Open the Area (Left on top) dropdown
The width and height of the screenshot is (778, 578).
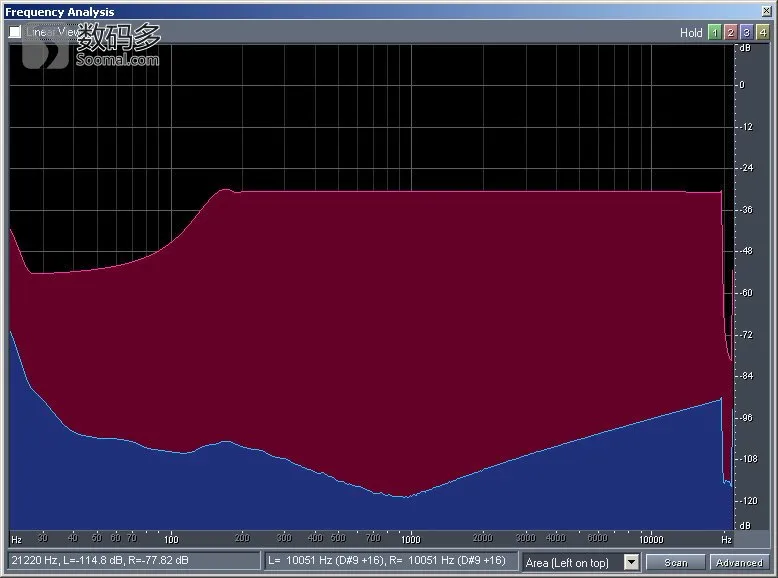(631, 562)
